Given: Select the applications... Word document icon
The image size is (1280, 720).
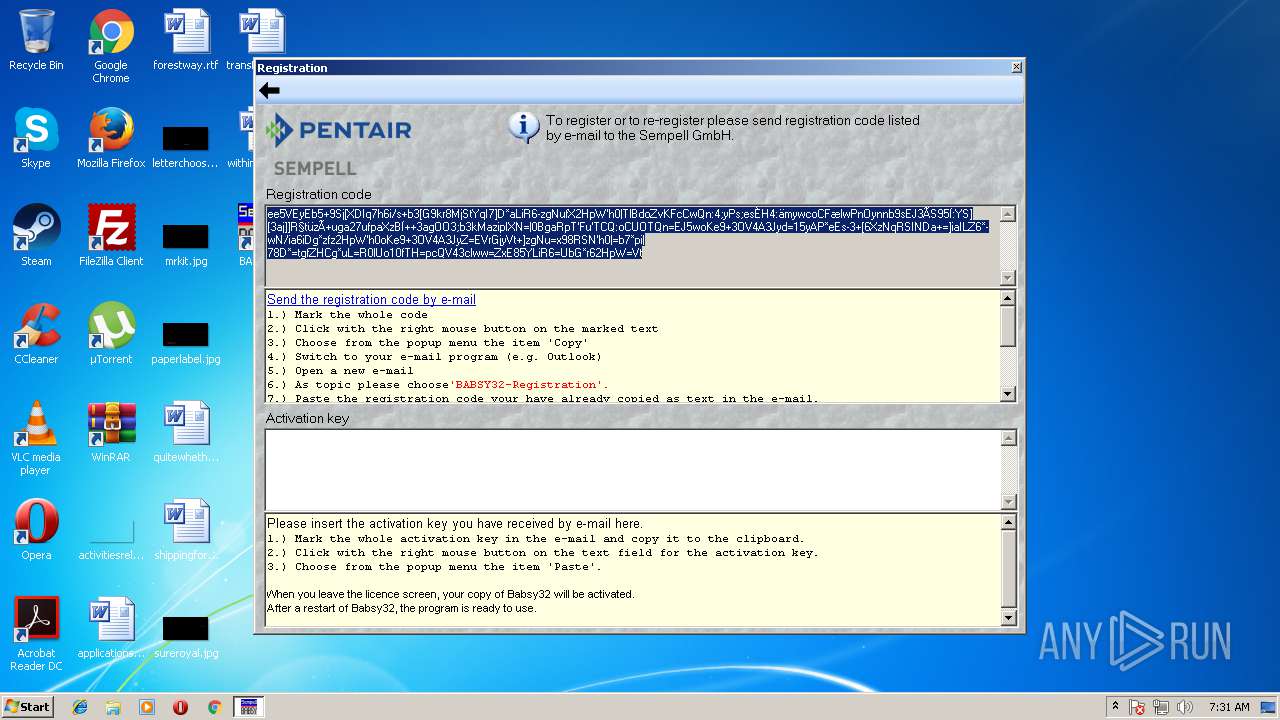Looking at the screenshot, I should (x=111, y=628).
